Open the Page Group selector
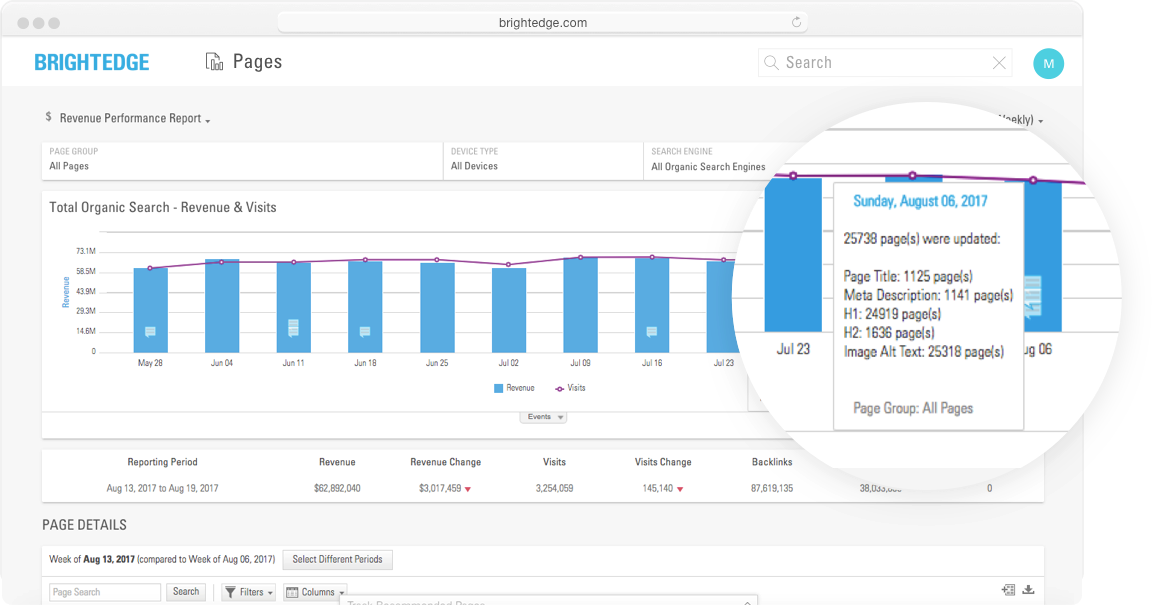Viewport: 1152px width, 606px height. coord(242,160)
